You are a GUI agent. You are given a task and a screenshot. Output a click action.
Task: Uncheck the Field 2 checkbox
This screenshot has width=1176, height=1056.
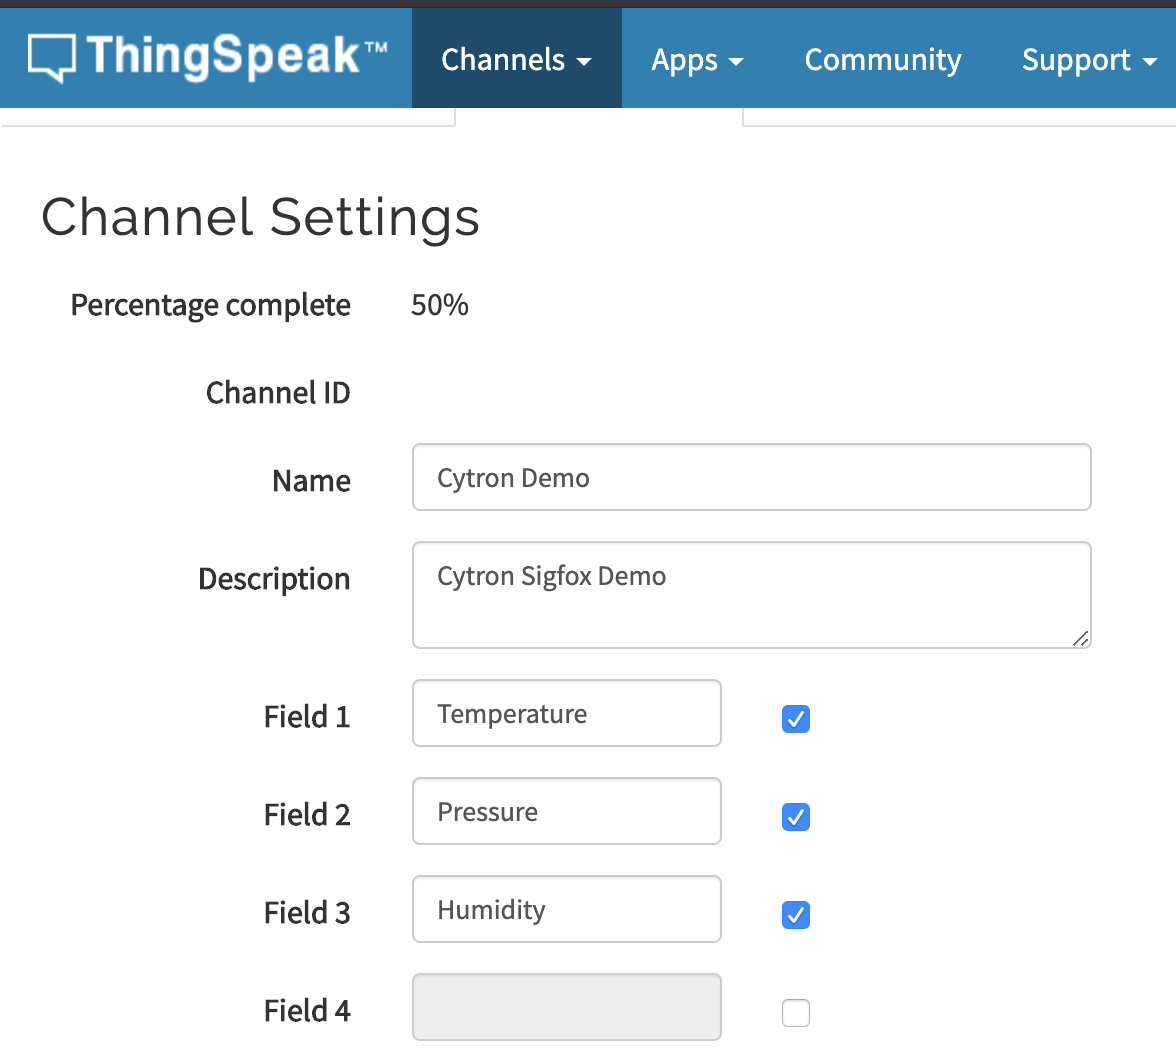tap(796, 817)
